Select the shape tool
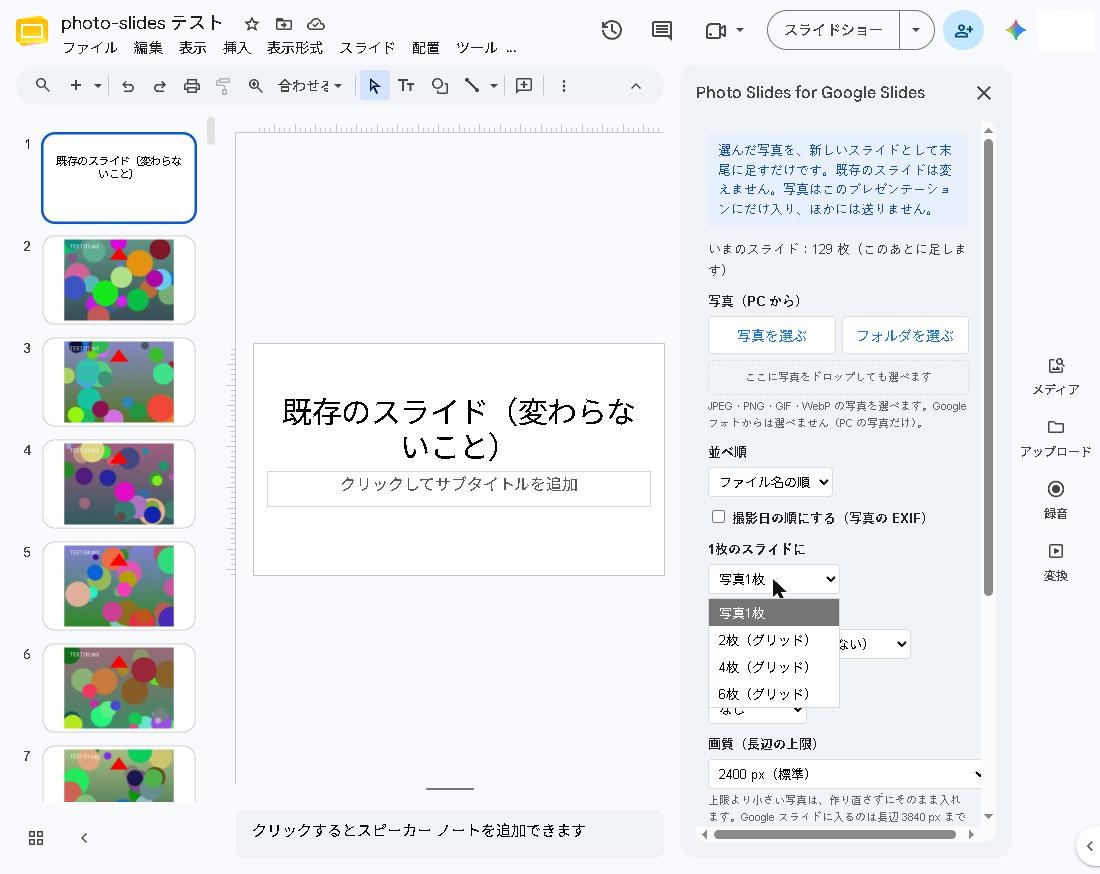Viewport: 1100px width, 874px height. [x=440, y=86]
